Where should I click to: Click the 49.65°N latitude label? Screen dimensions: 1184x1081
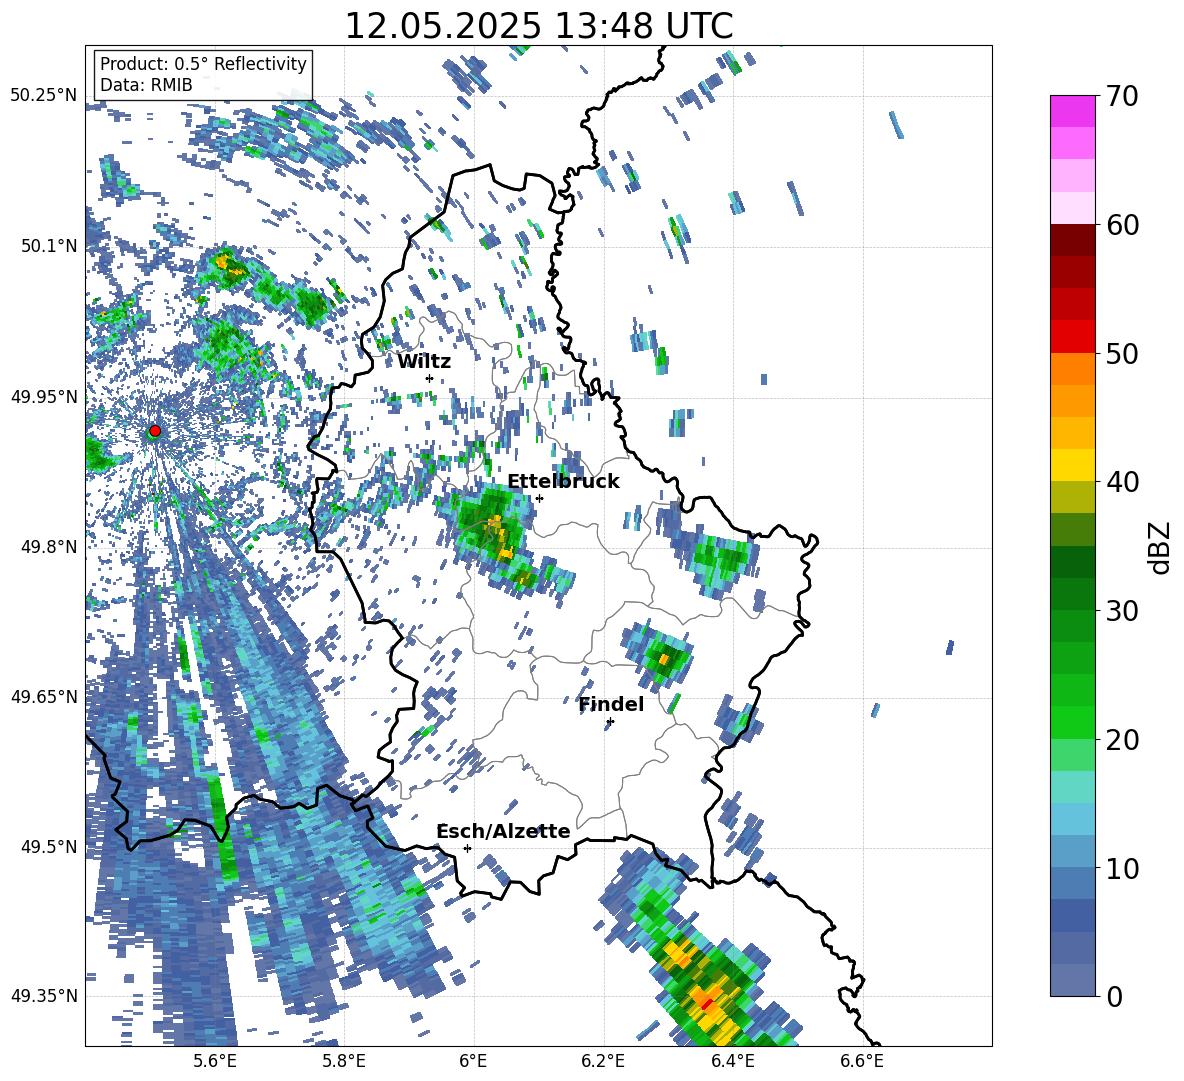coord(44,697)
